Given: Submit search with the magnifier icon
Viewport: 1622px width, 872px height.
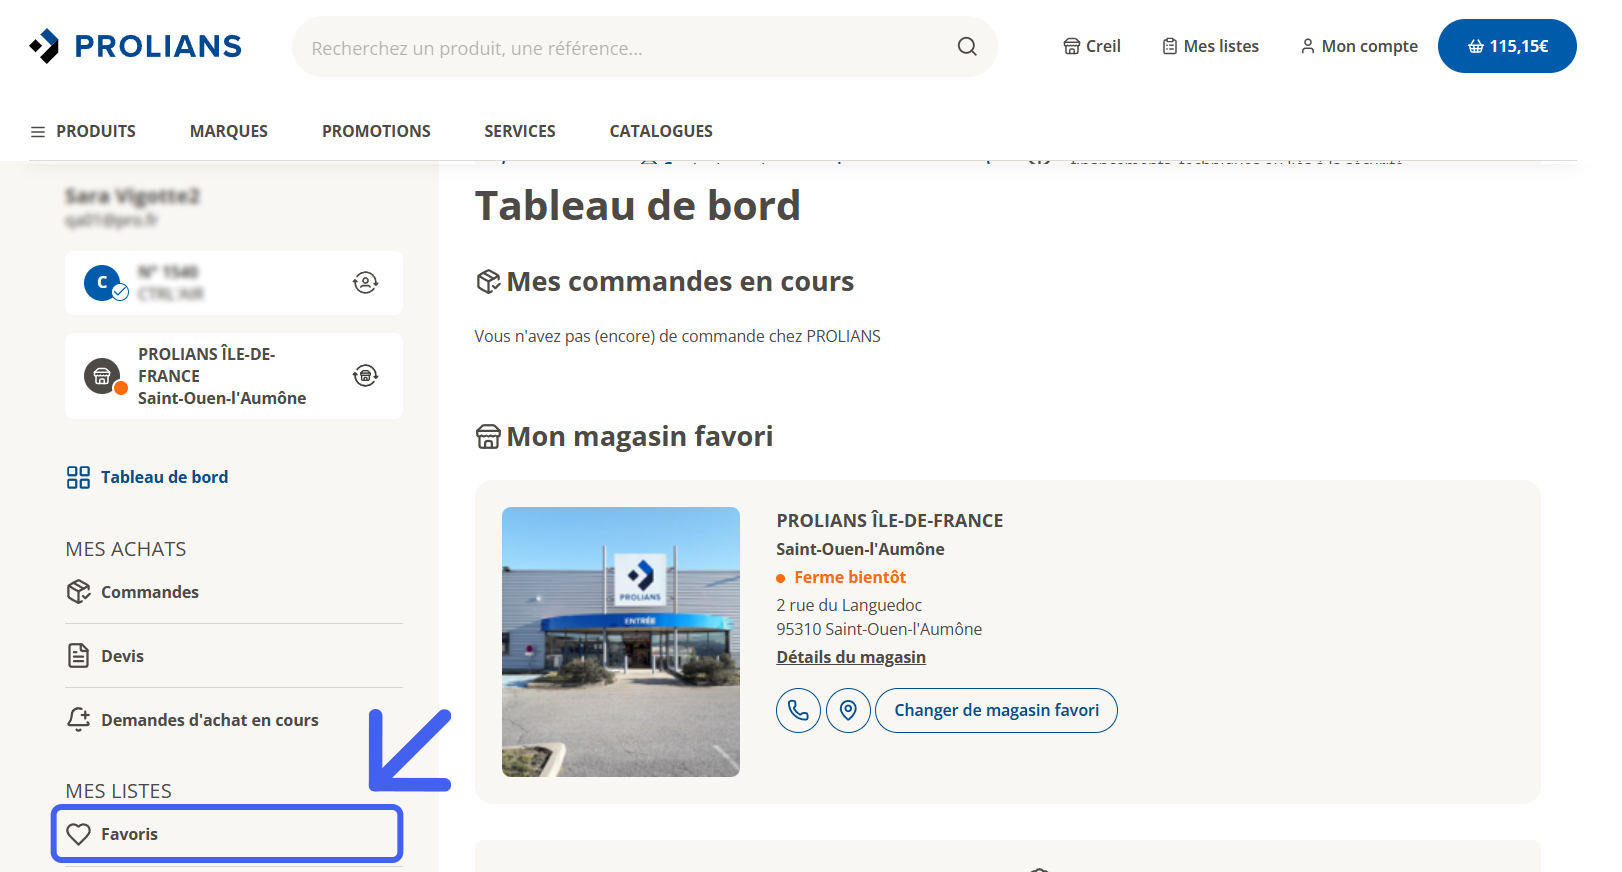Looking at the screenshot, I should 967,46.
